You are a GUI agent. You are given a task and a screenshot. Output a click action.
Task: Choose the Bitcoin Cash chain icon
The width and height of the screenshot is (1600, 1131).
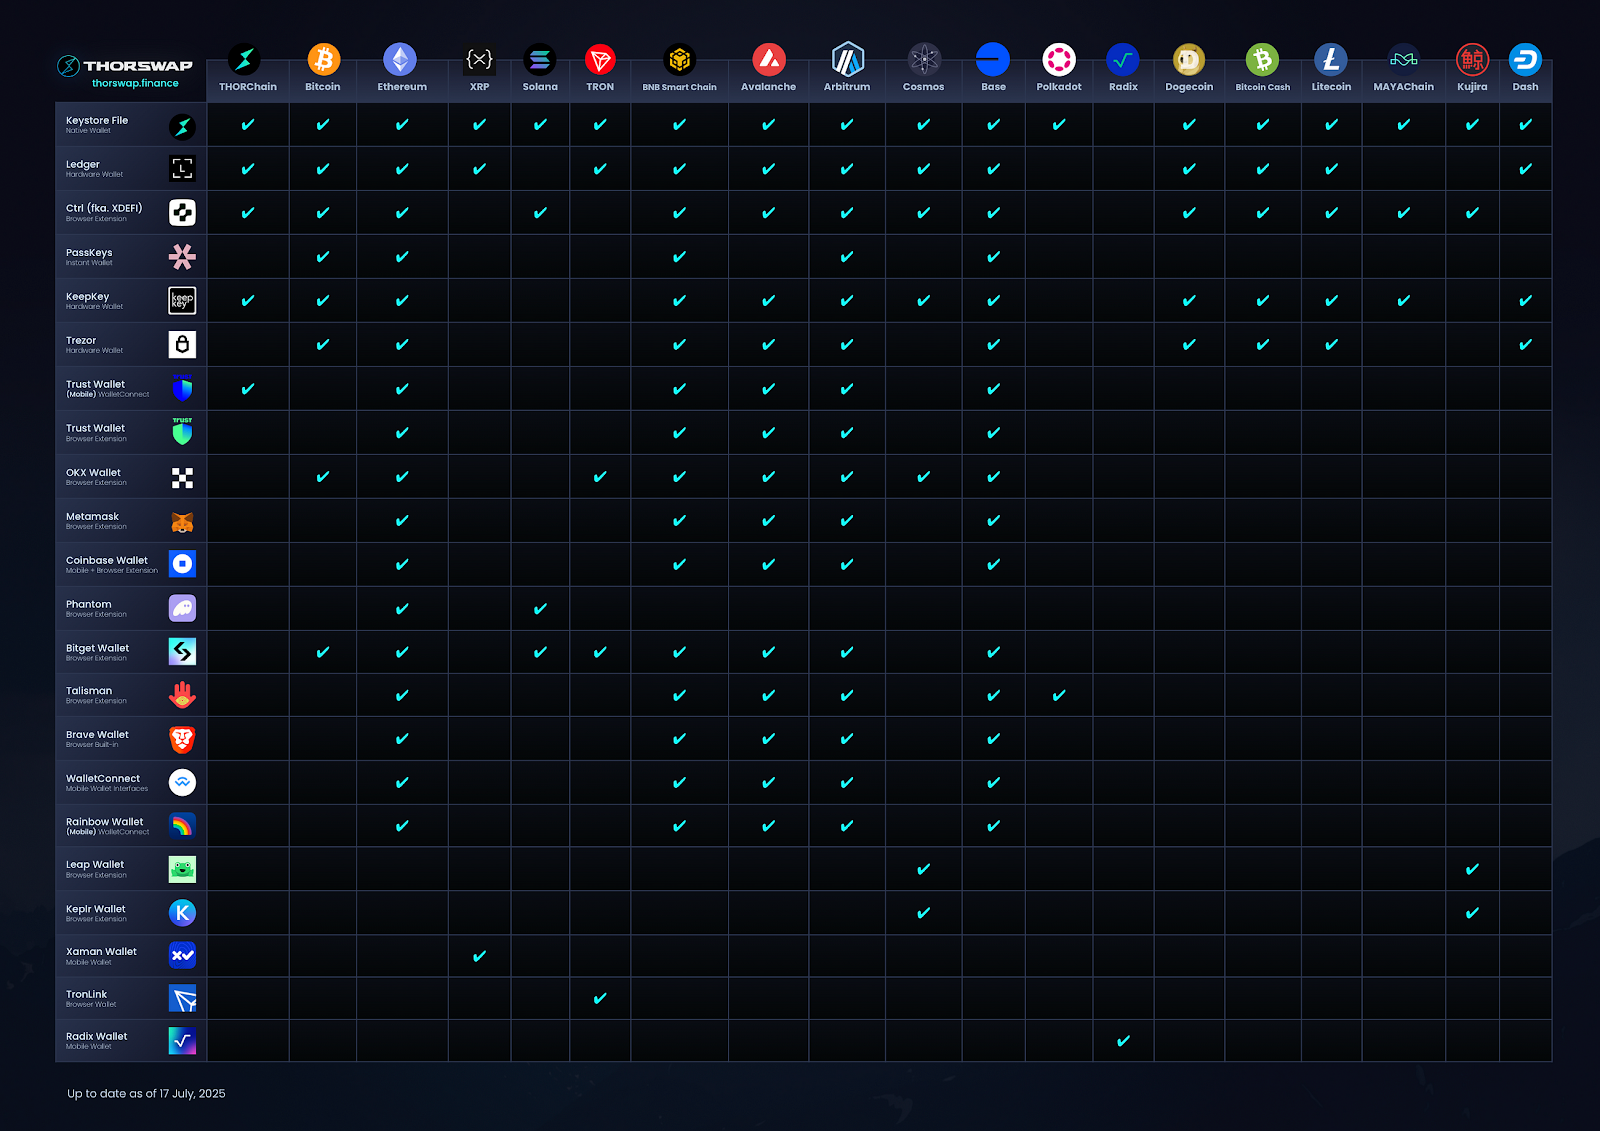(1263, 60)
